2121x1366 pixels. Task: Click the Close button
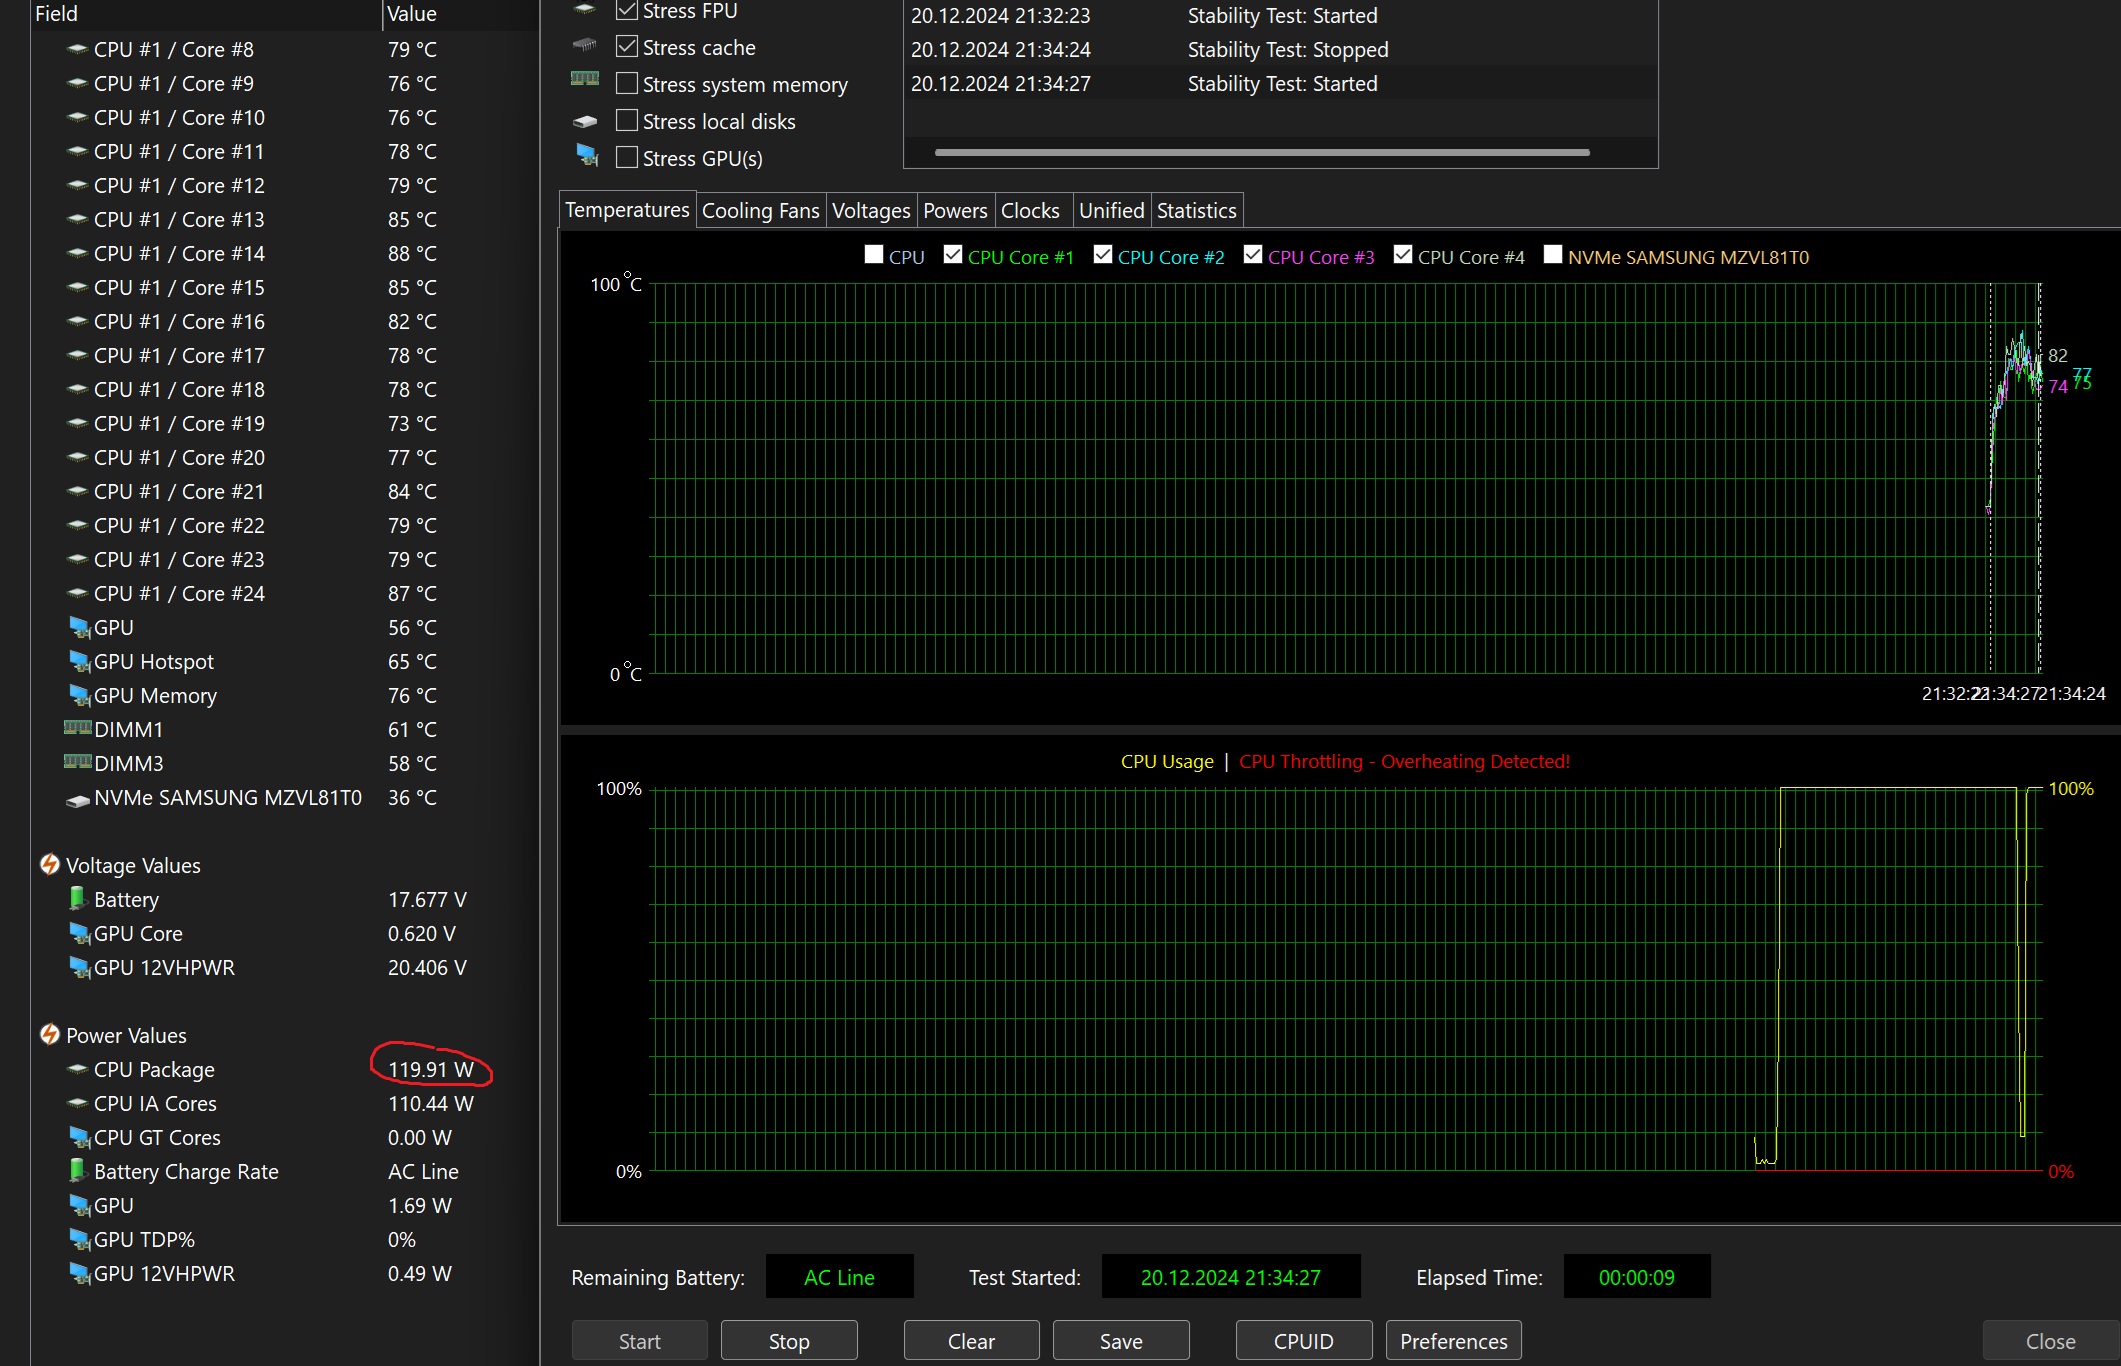click(2050, 1340)
